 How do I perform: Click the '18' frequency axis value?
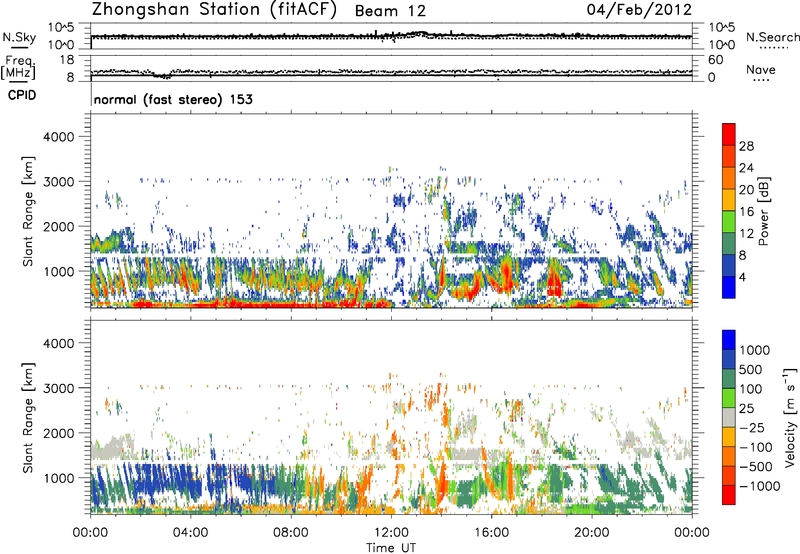tap(67, 60)
